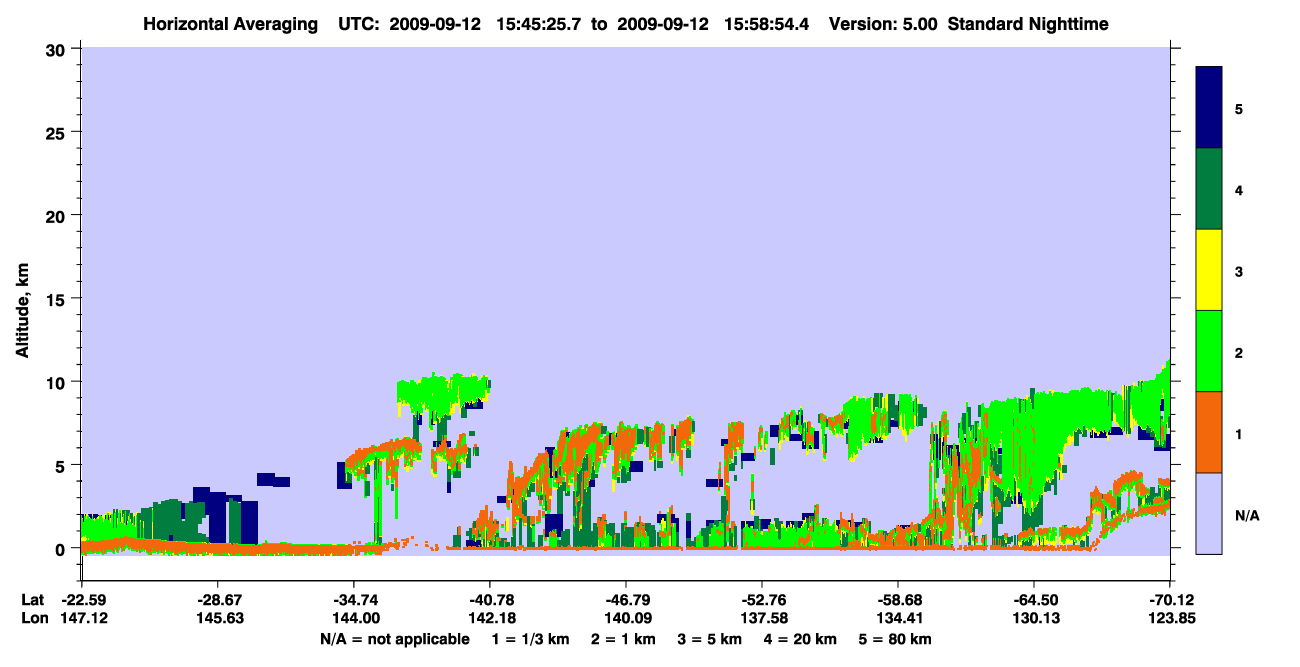This screenshot has height=667, width=1300.
Task: Click the 'Standard Nighttime' text
Action: pos(1028,23)
